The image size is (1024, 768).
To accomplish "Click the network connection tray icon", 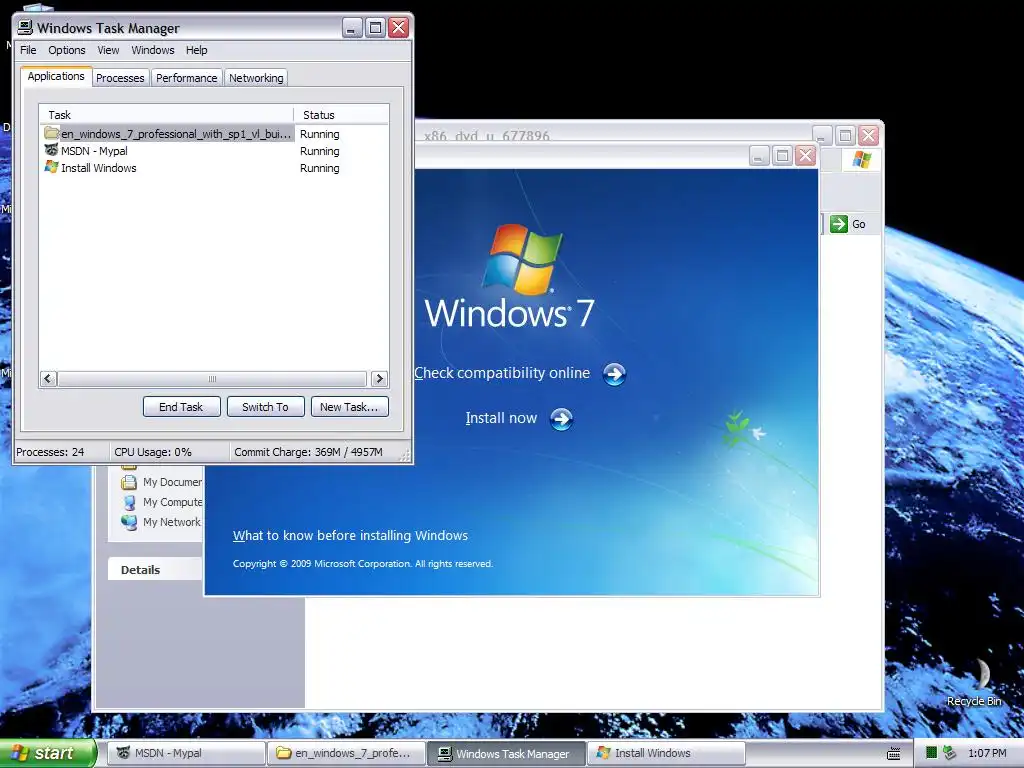I will tap(950, 753).
